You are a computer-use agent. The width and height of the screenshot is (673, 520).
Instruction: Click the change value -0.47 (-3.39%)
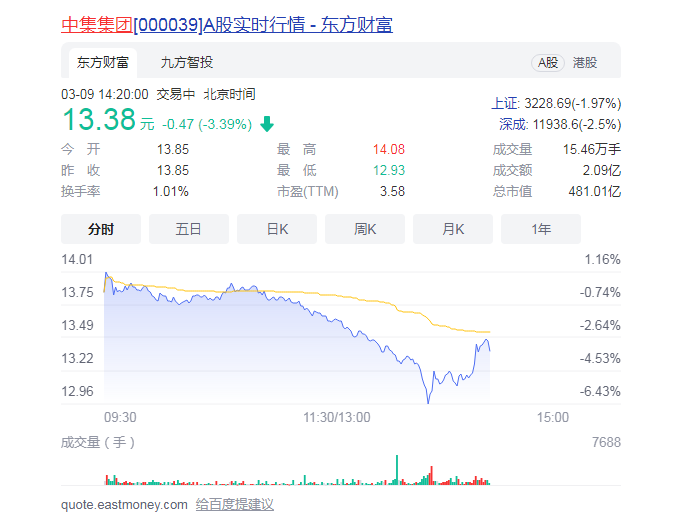[207, 124]
